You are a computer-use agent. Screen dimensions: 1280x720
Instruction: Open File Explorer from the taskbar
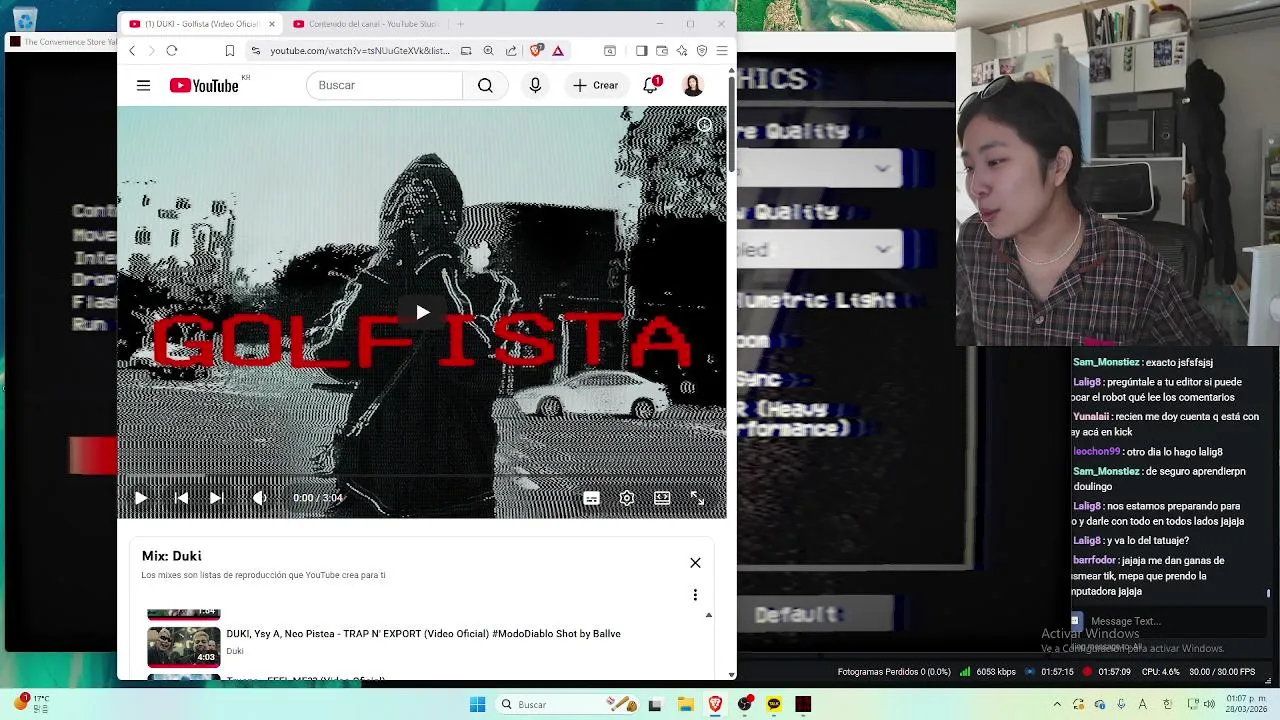685,705
